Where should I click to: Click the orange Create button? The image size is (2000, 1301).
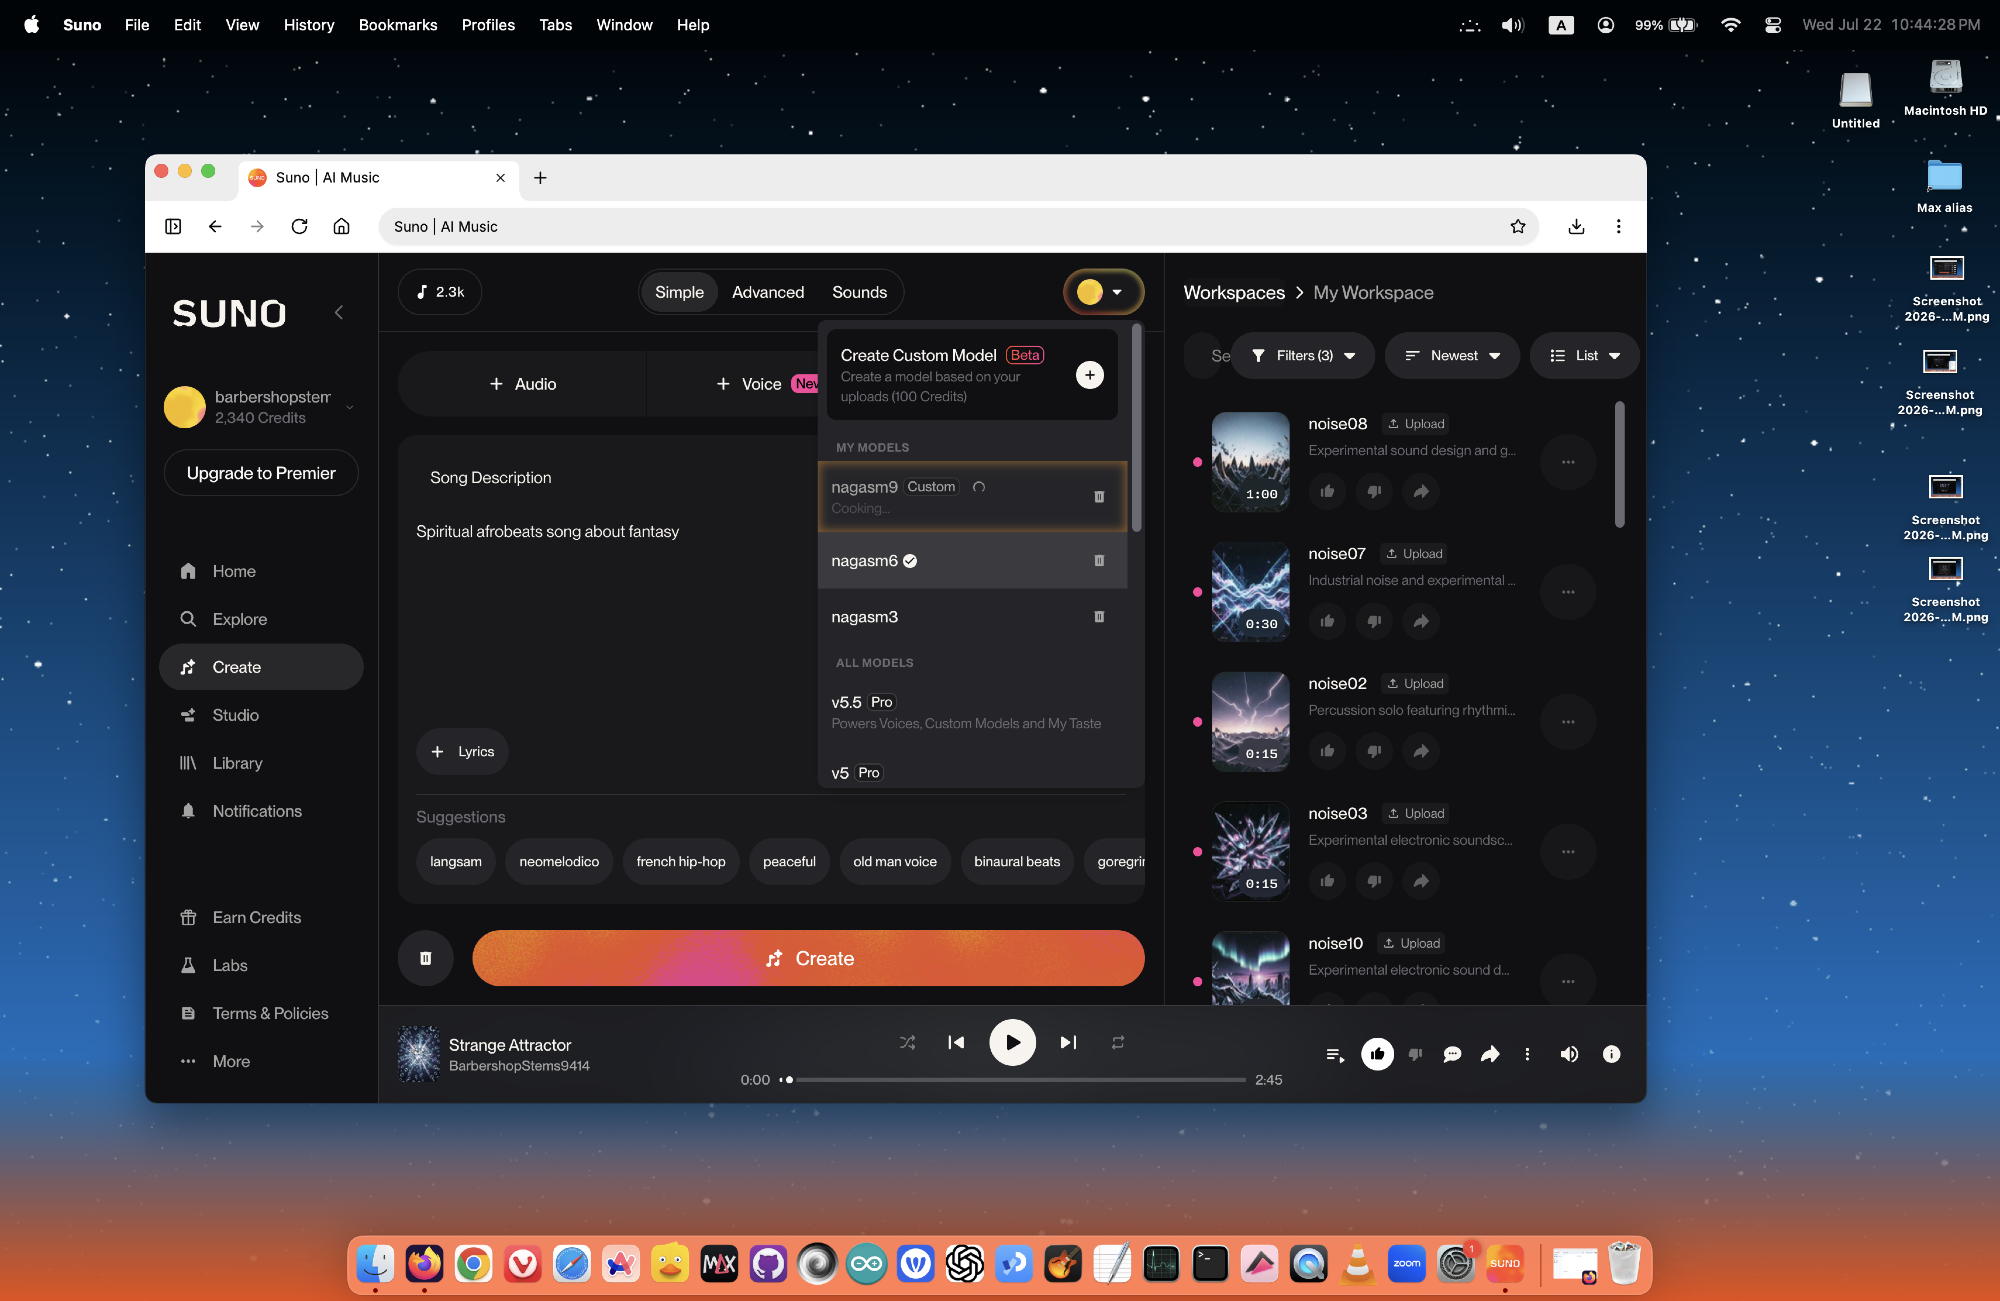pyautogui.click(x=808, y=958)
